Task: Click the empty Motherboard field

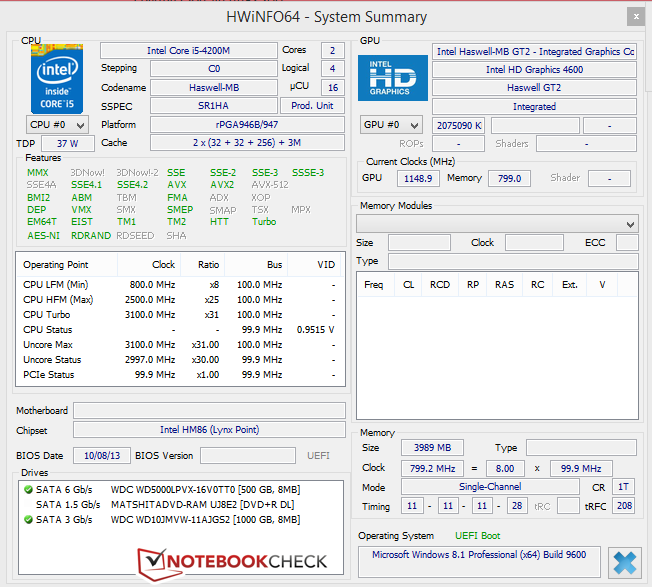Action: (x=210, y=410)
